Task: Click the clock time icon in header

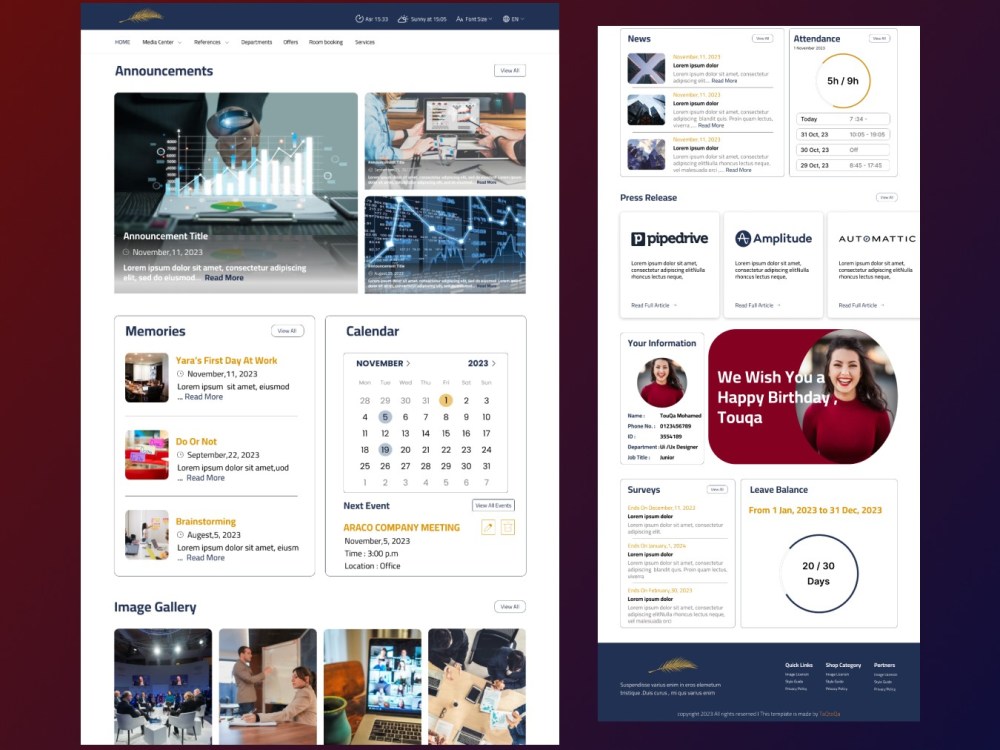Action: pyautogui.click(x=359, y=19)
